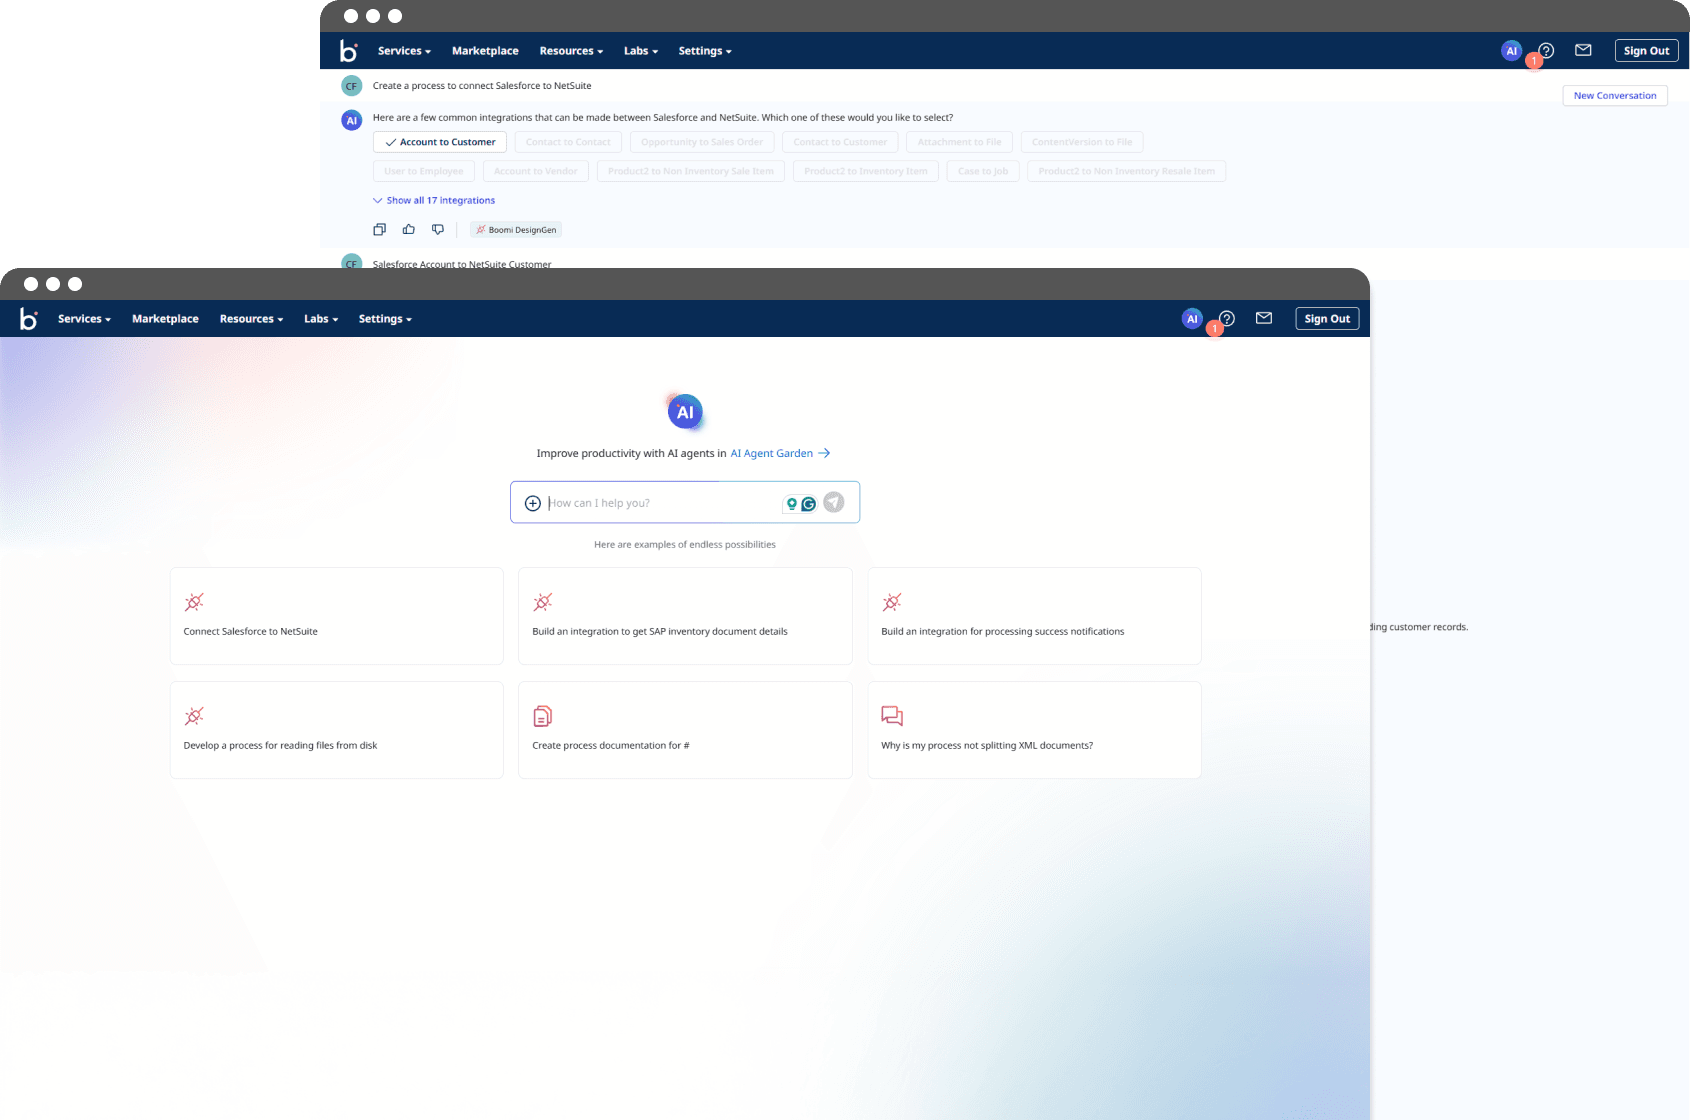Open the Settings dropdown in the back window
This screenshot has width=1690, height=1120.
704,51
